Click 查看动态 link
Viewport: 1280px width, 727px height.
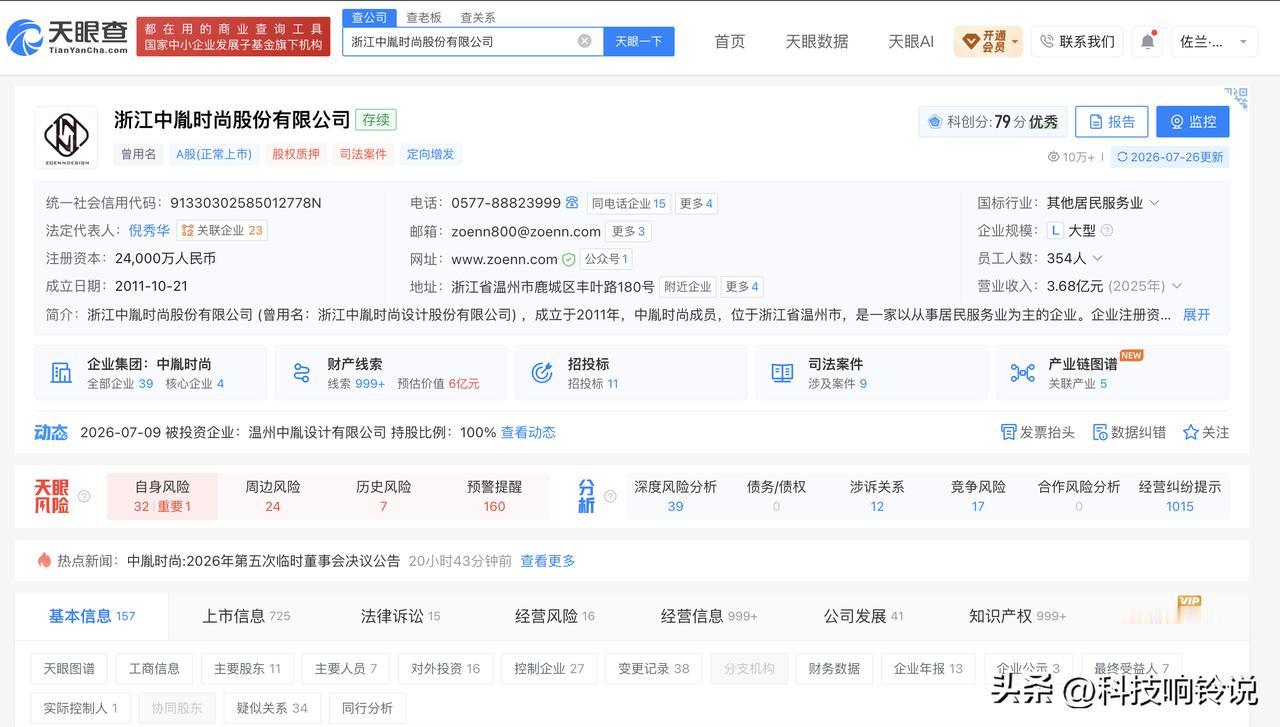(528, 432)
